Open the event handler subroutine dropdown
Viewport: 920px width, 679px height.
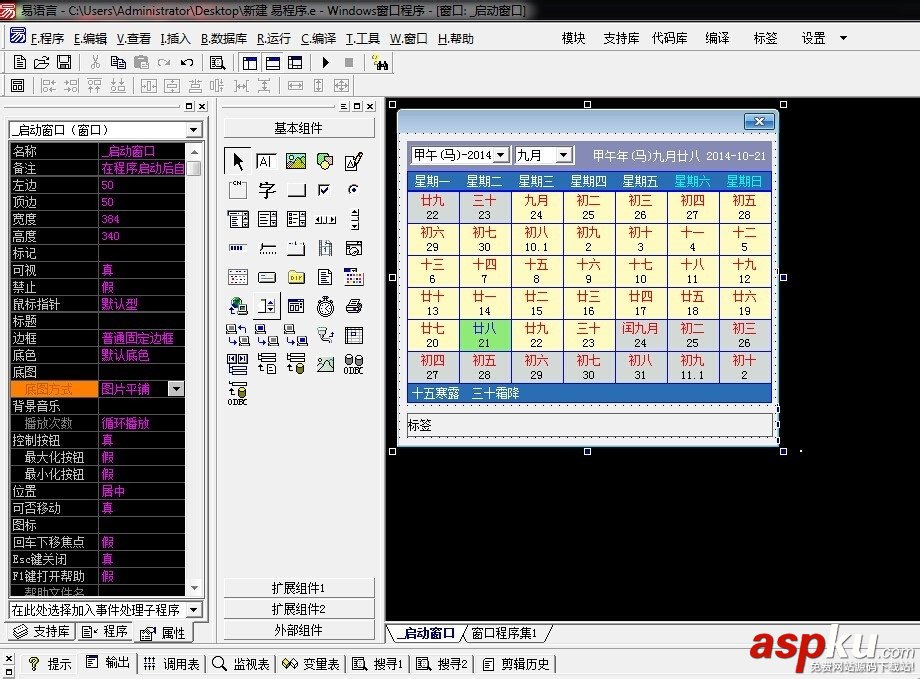tap(194, 610)
